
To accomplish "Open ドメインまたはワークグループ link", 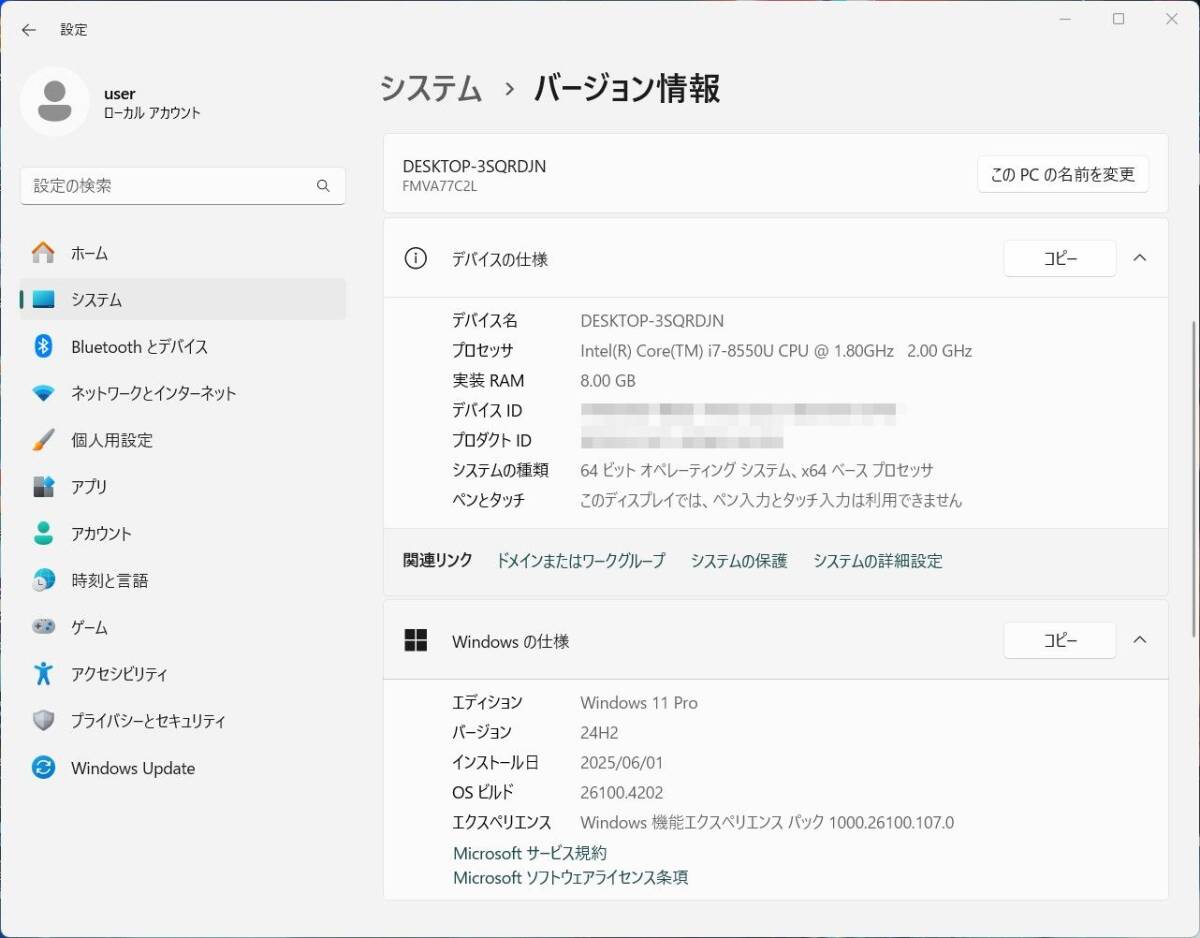I will (x=581, y=561).
